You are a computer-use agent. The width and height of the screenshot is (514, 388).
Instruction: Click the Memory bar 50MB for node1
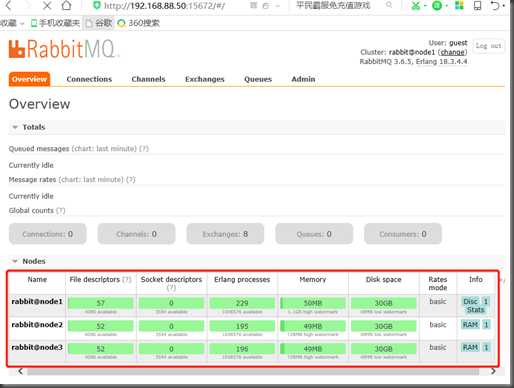click(x=313, y=303)
